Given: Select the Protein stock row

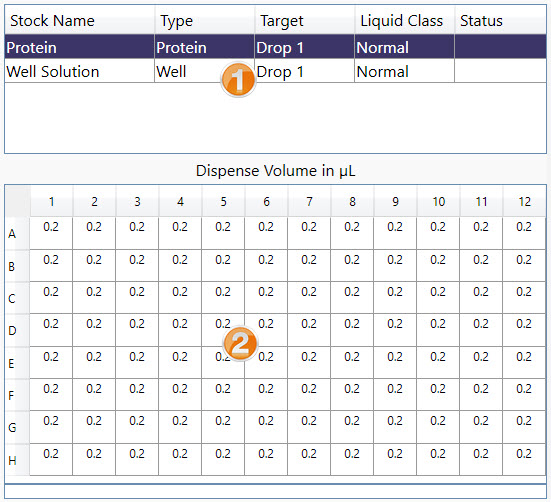Looking at the screenshot, I should [276, 47].
